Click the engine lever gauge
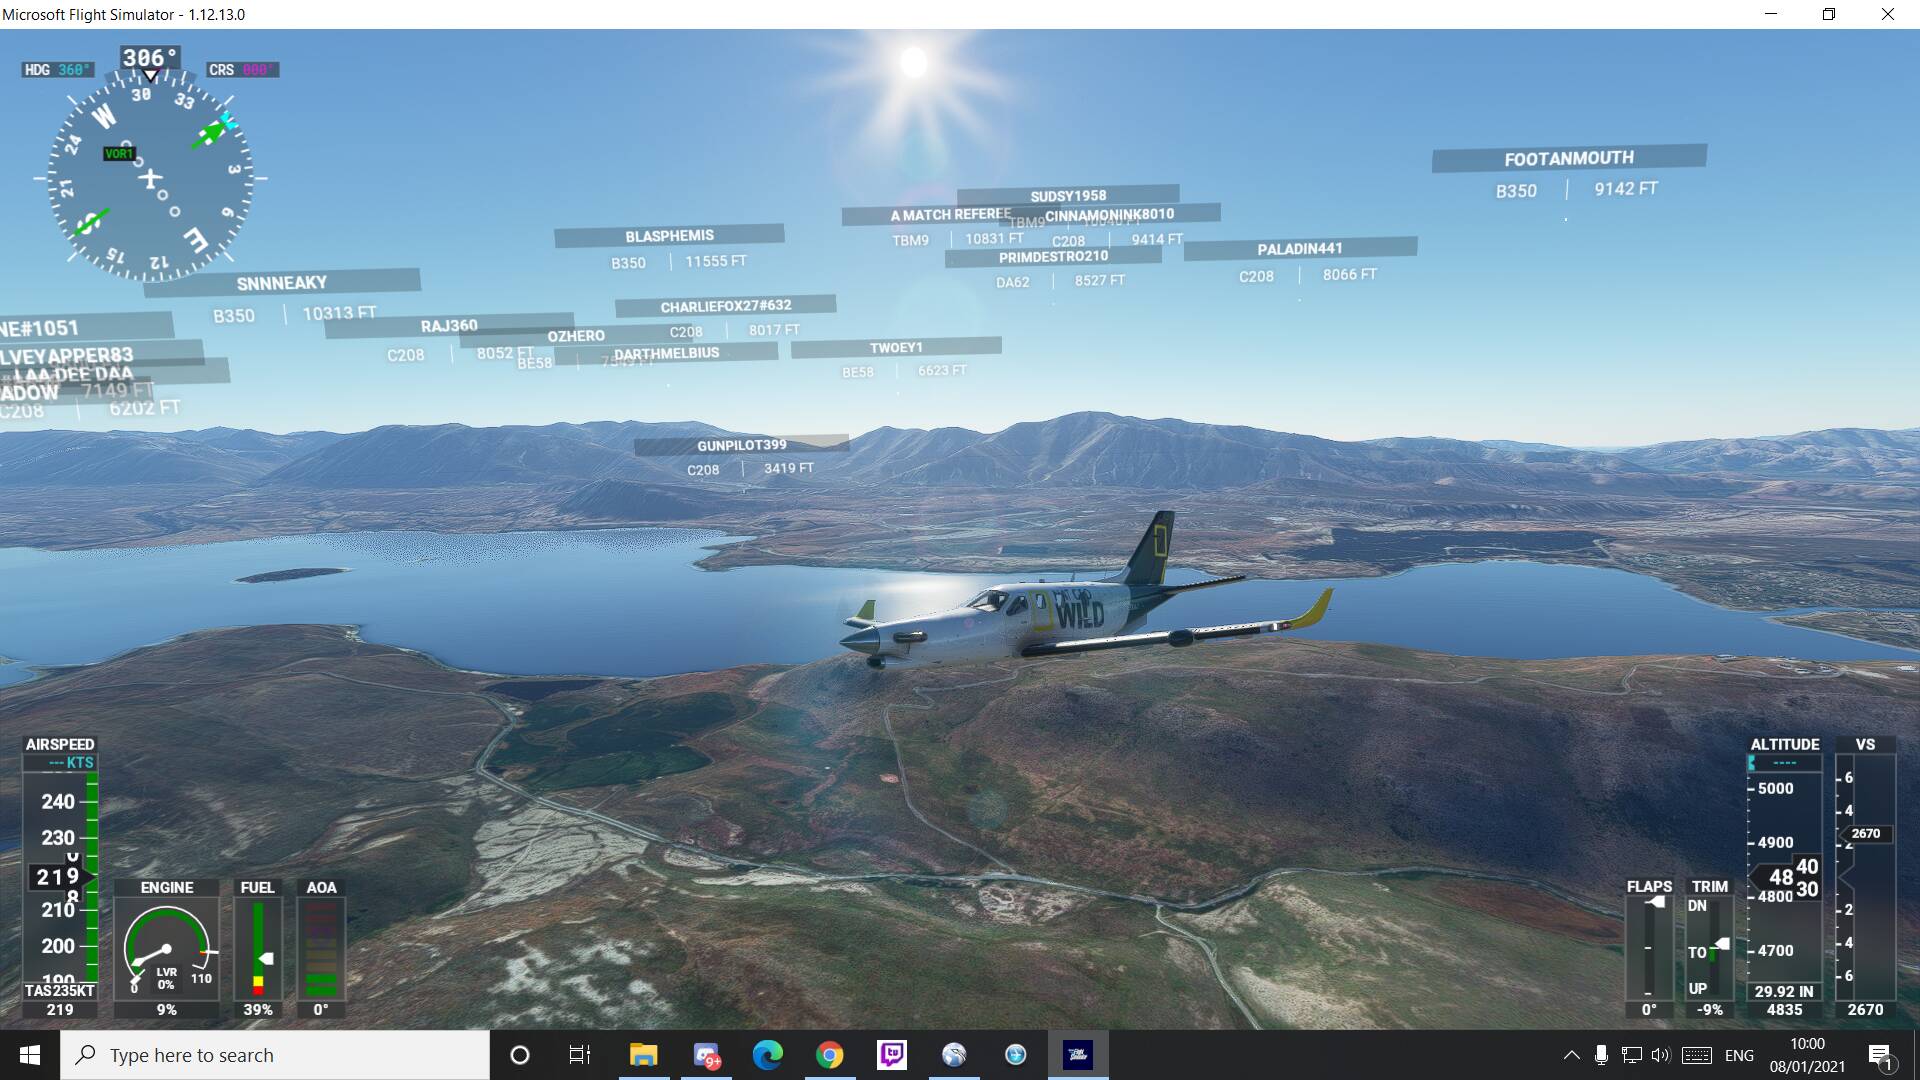Image resolution: width=1920 pixels, height=1080 pixels. (x=167, y=948)
